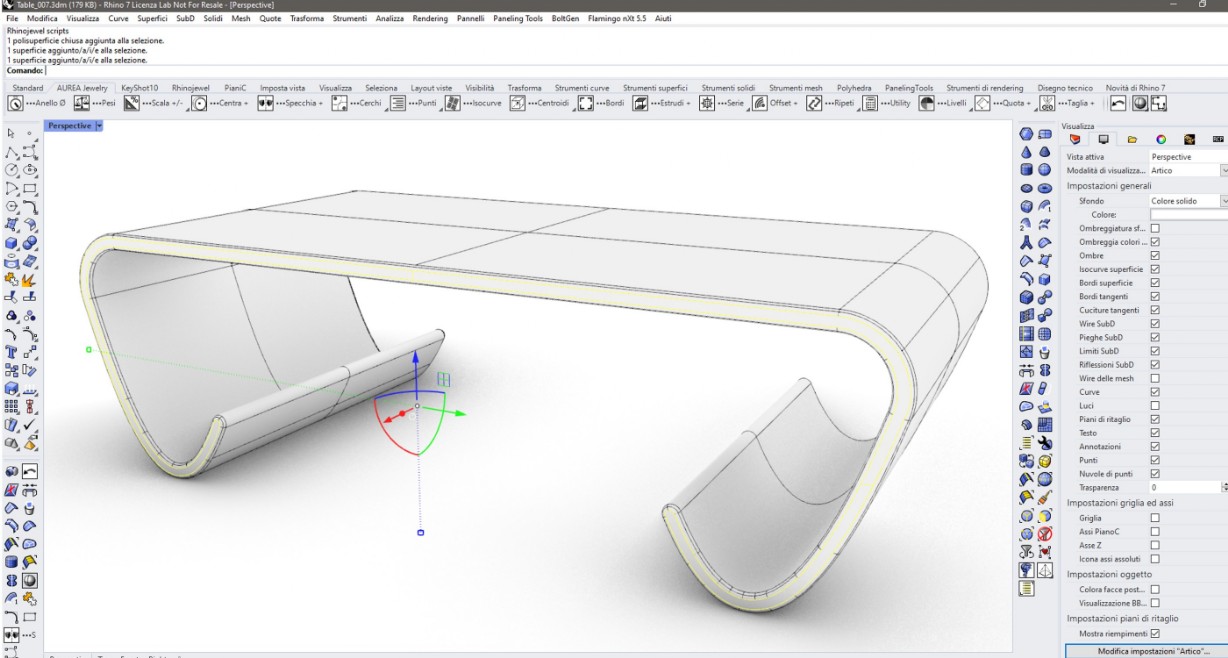Image resolution: width=1228 pixels, height=658 pixels.
Task: Open the Trasforma menu in the menu bar
Action: [x=306, y=19]
